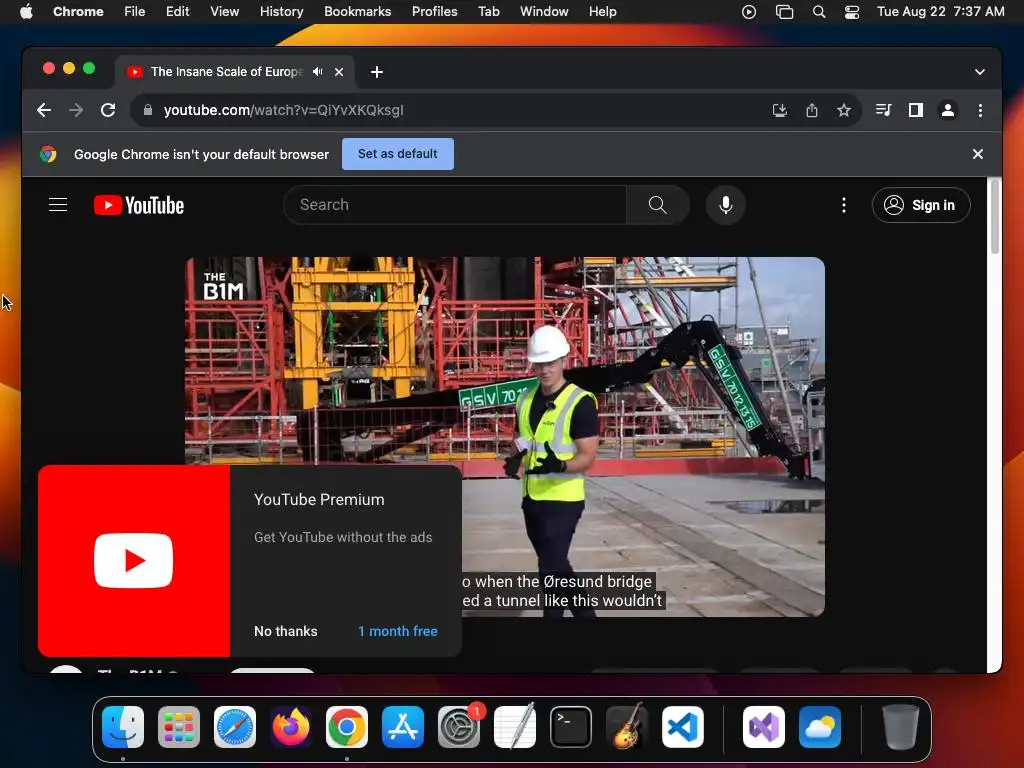Mute tab via speaker icon

(x=317, y=72)
